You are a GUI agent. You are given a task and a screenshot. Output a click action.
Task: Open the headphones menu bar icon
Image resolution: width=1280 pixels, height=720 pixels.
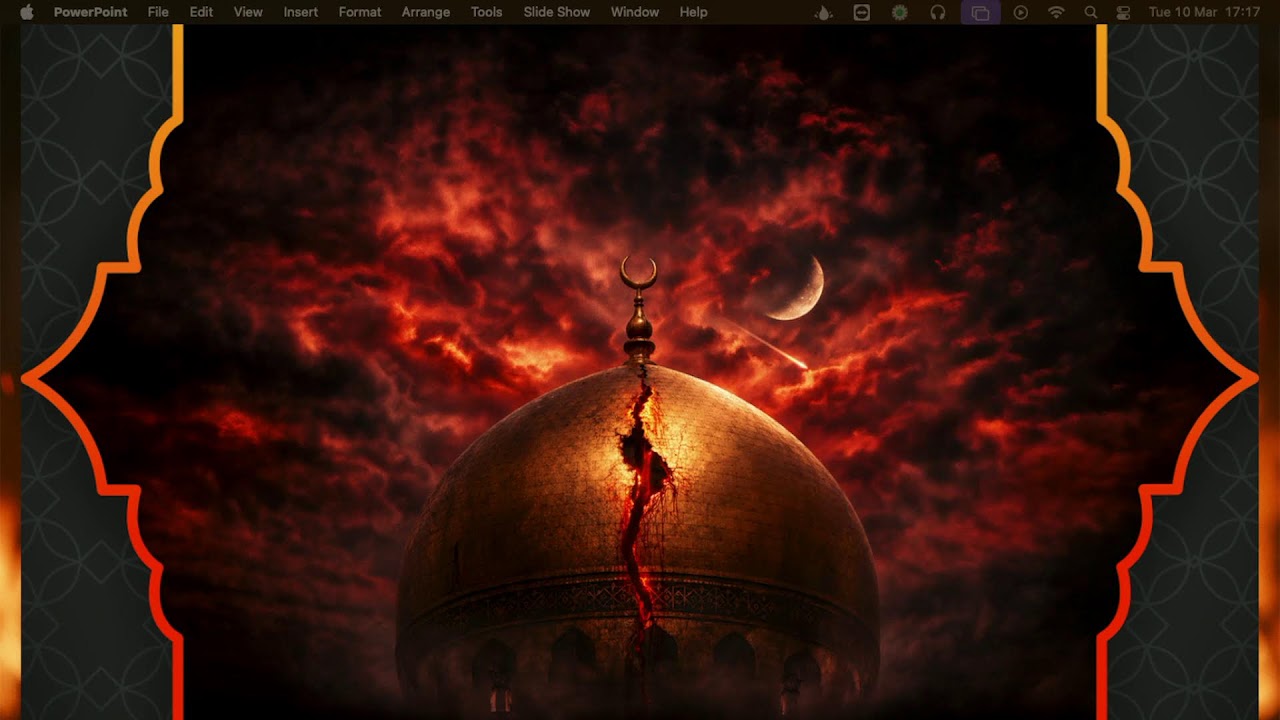[938, 12]
